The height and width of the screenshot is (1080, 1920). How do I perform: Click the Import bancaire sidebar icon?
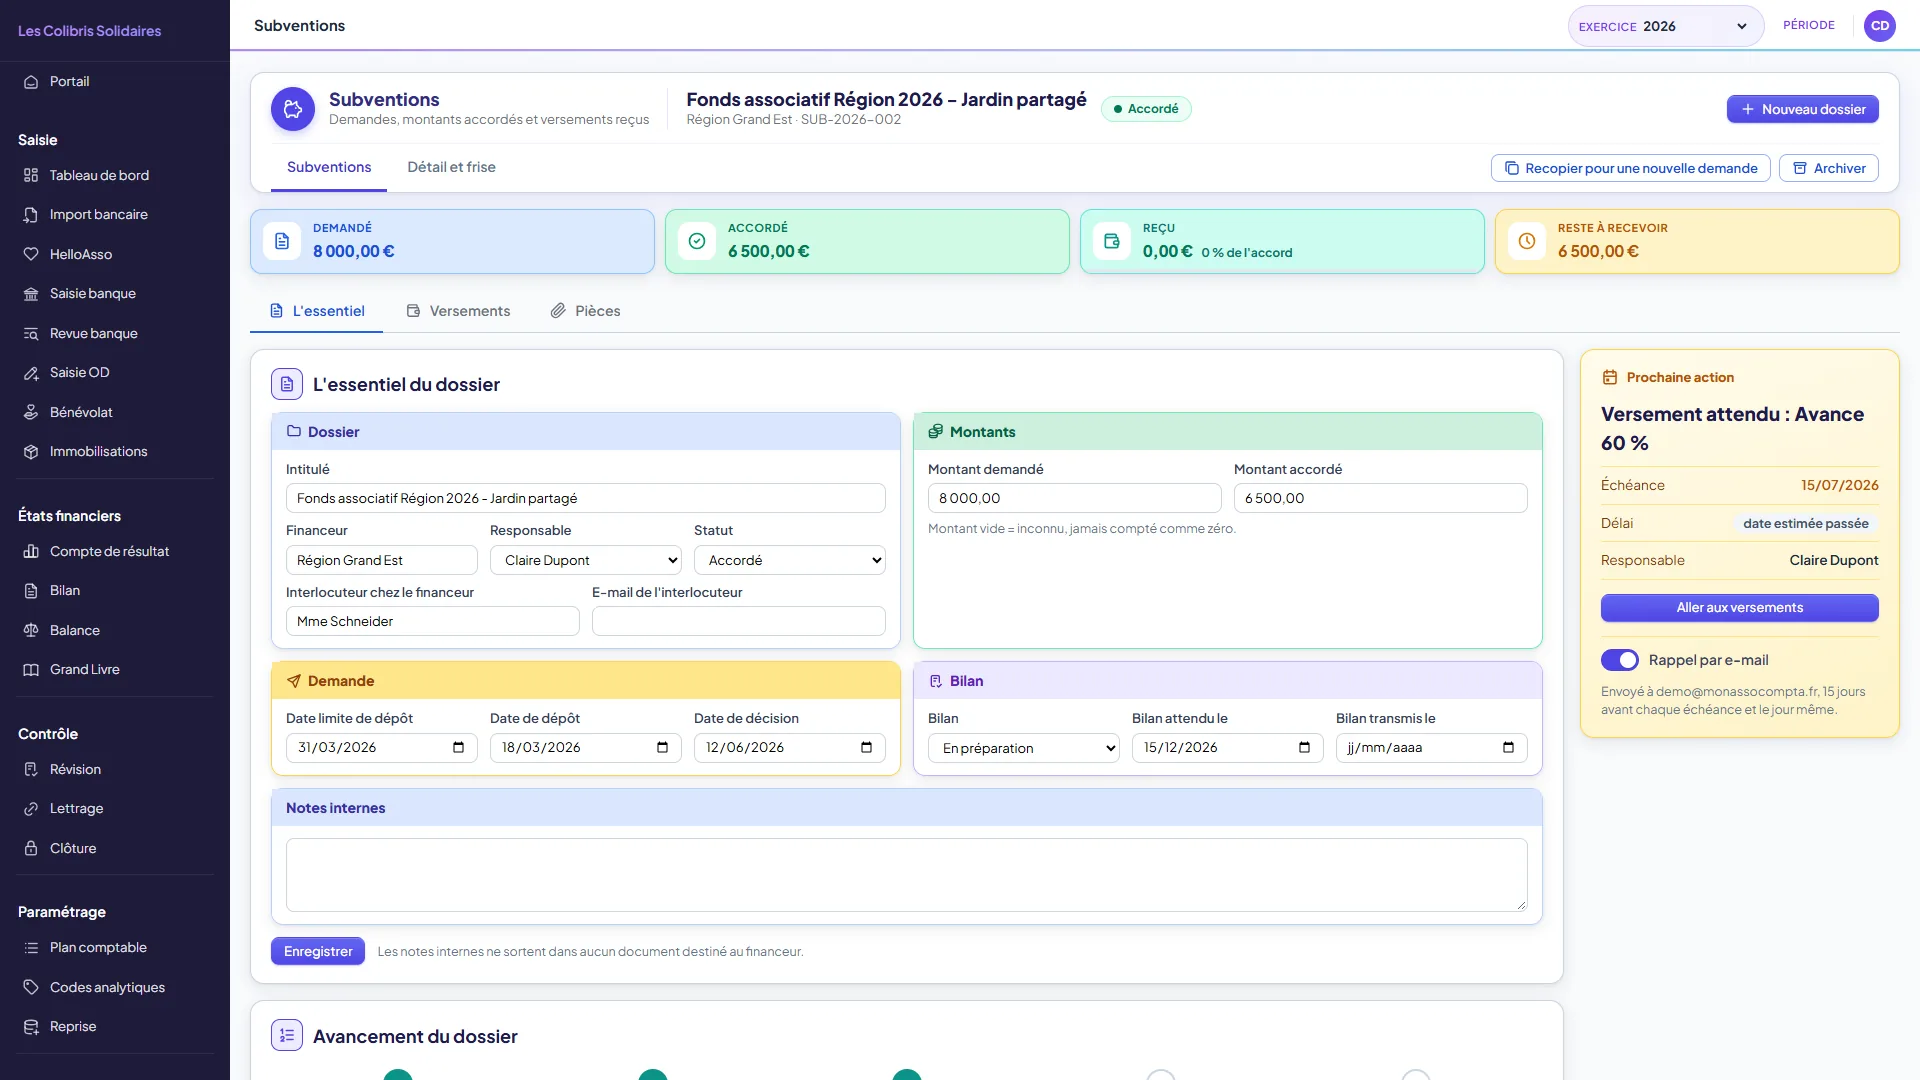pyautogui.click(x=31, y=215)
